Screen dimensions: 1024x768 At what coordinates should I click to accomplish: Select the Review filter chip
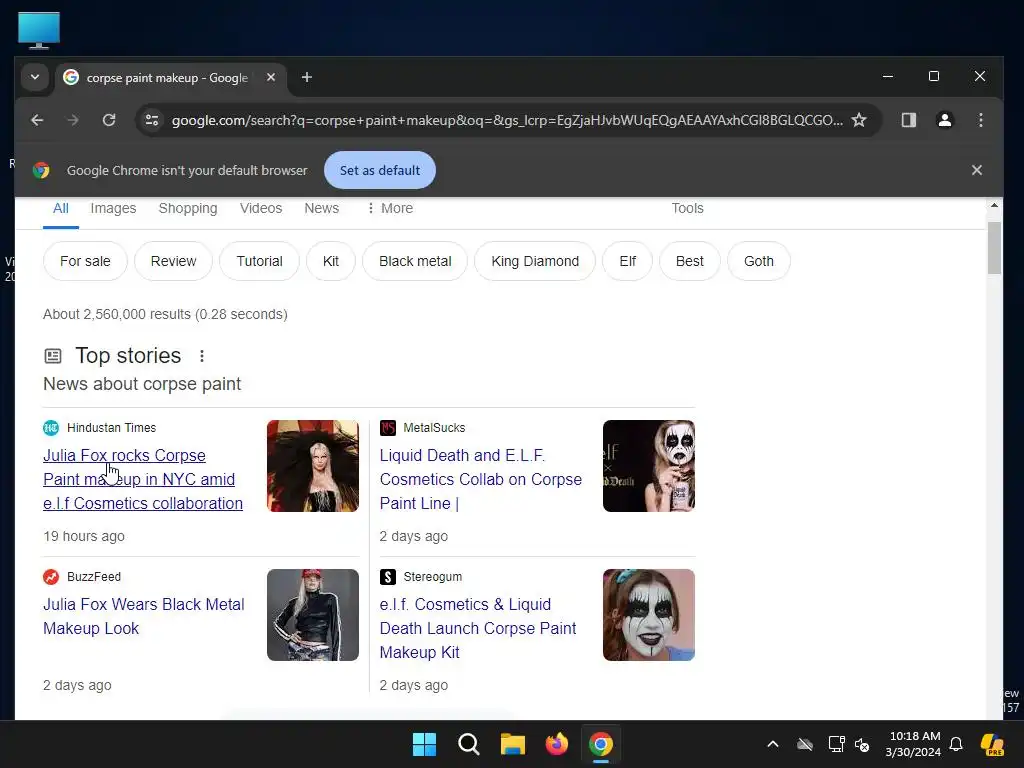tap(173, 261)
